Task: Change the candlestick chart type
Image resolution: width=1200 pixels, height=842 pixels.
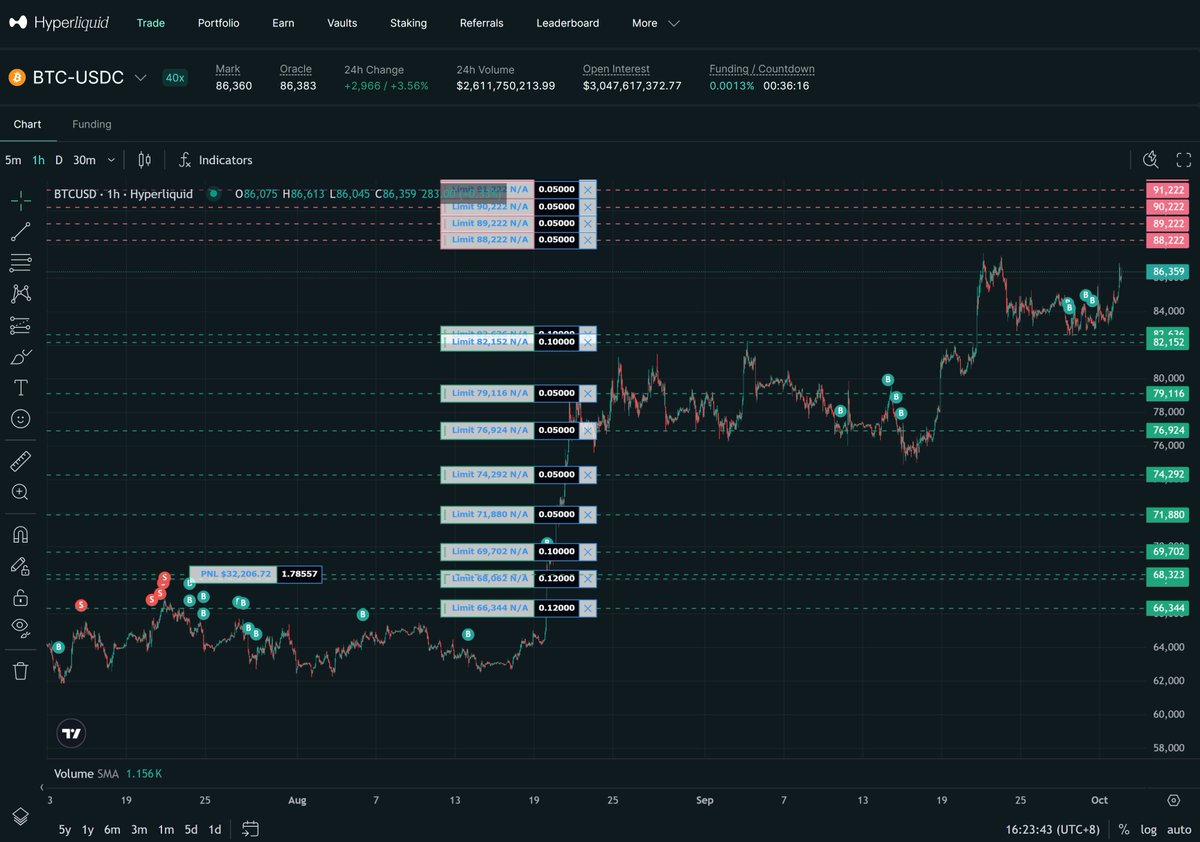Action: tap(144, 160)
